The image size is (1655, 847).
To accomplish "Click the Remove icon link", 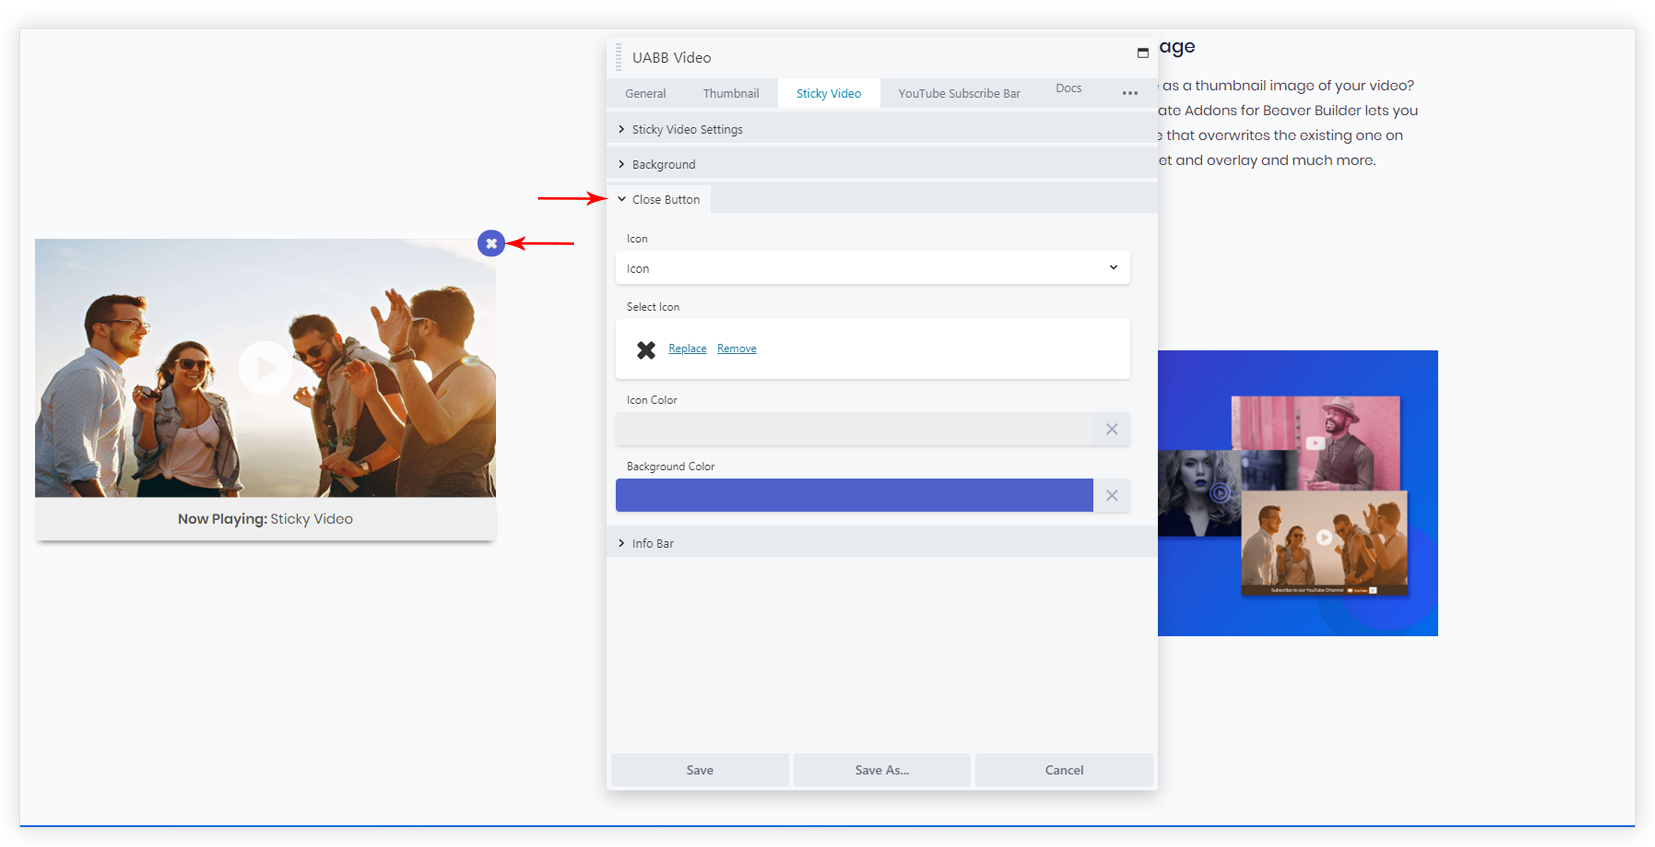I will pos(736,348).
